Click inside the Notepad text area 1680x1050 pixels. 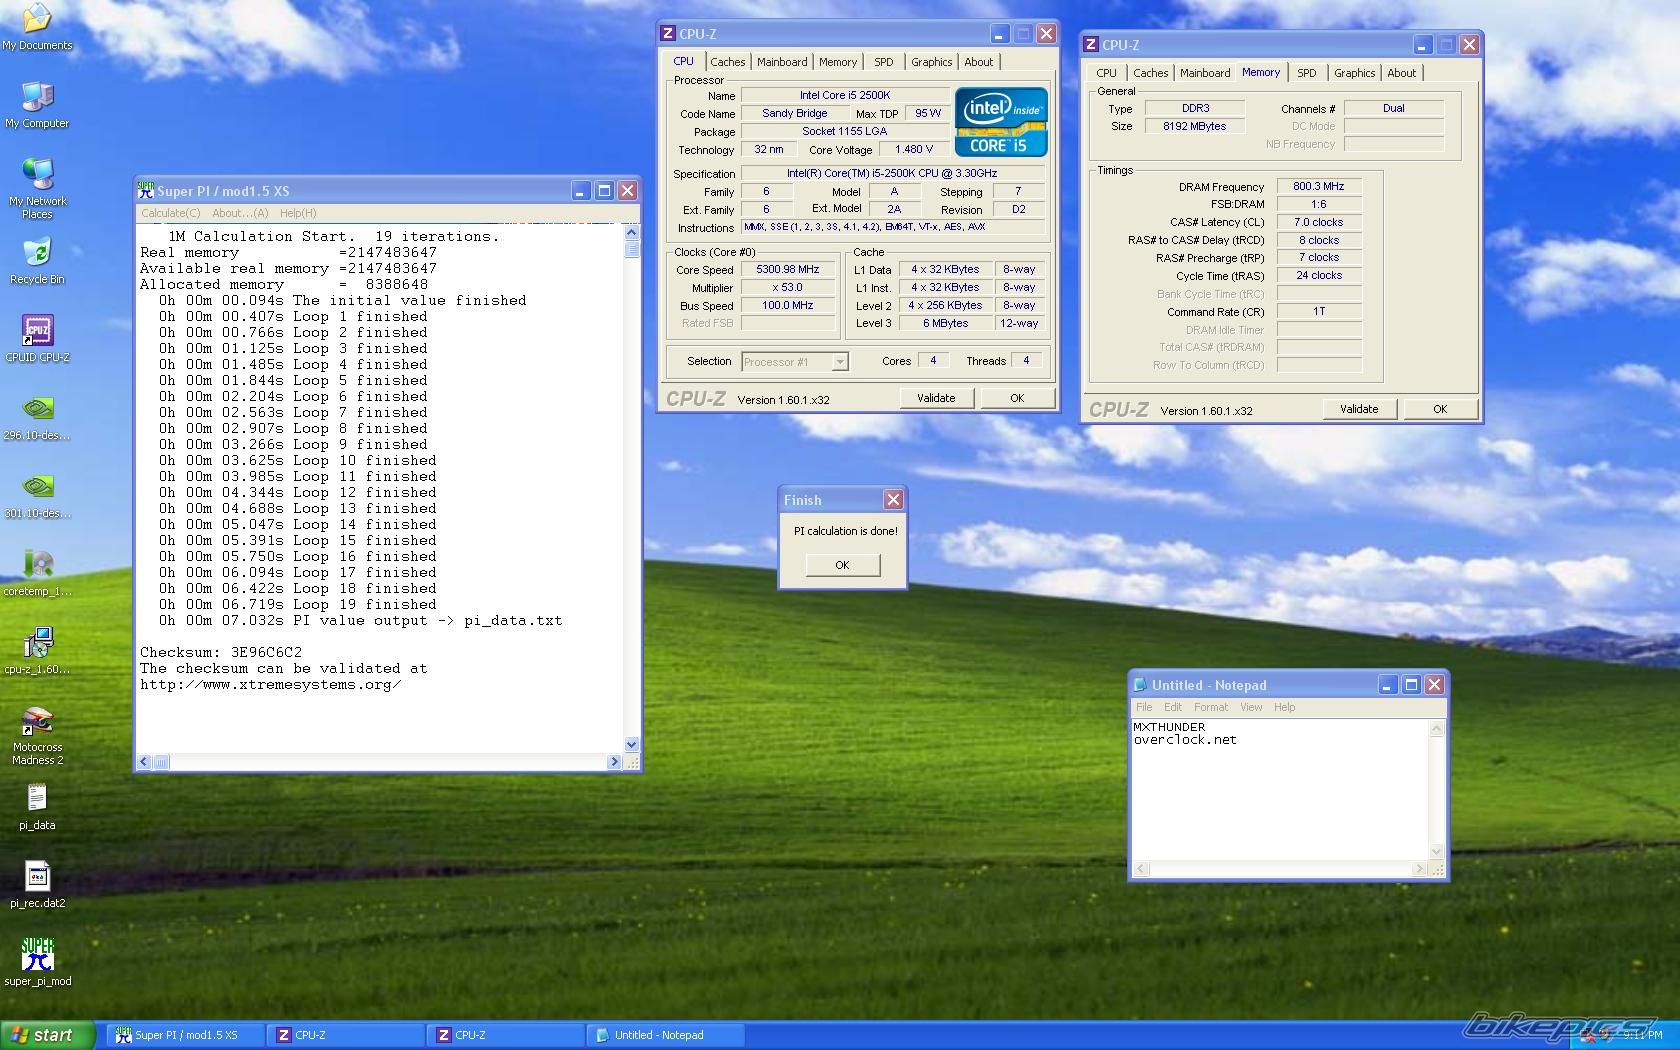tap(1280, 800)
